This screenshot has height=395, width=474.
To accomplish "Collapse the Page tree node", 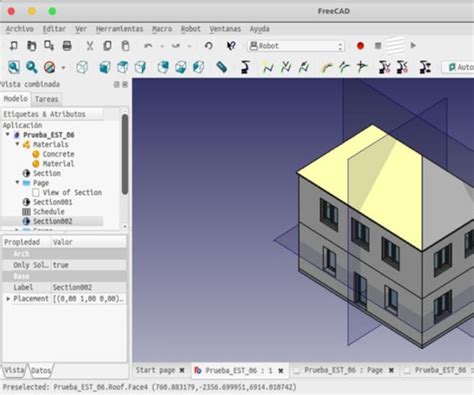I will 17,182.
